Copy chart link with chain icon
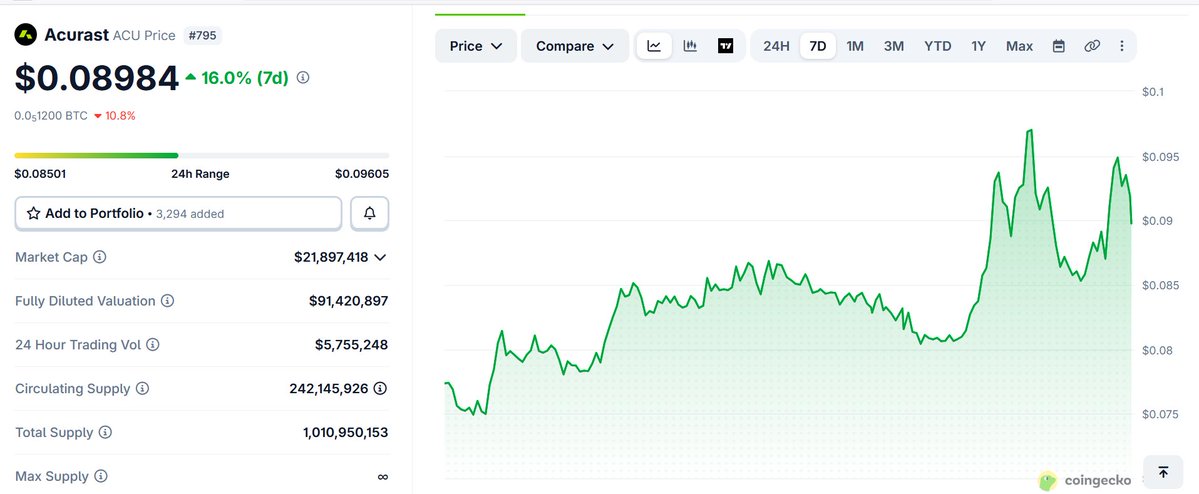Image resolution: width=1199 pixels, height=494 pixels. 1092,46
